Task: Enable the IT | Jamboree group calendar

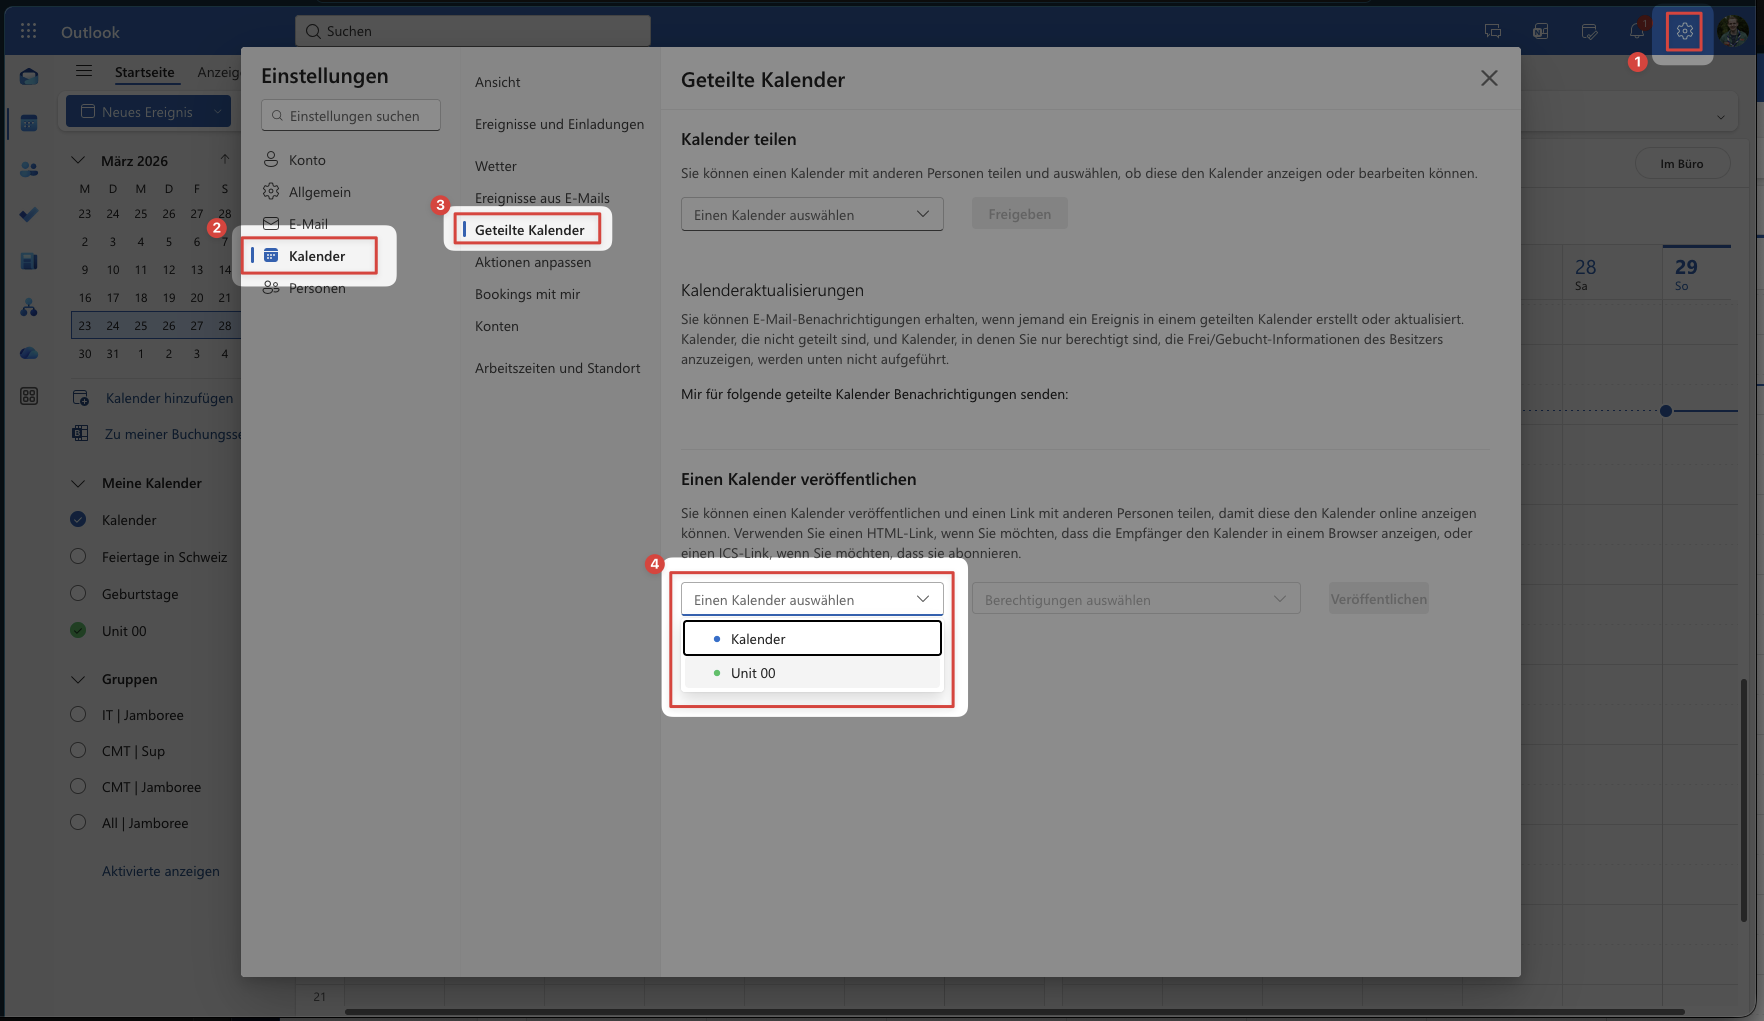Action: 78,715
